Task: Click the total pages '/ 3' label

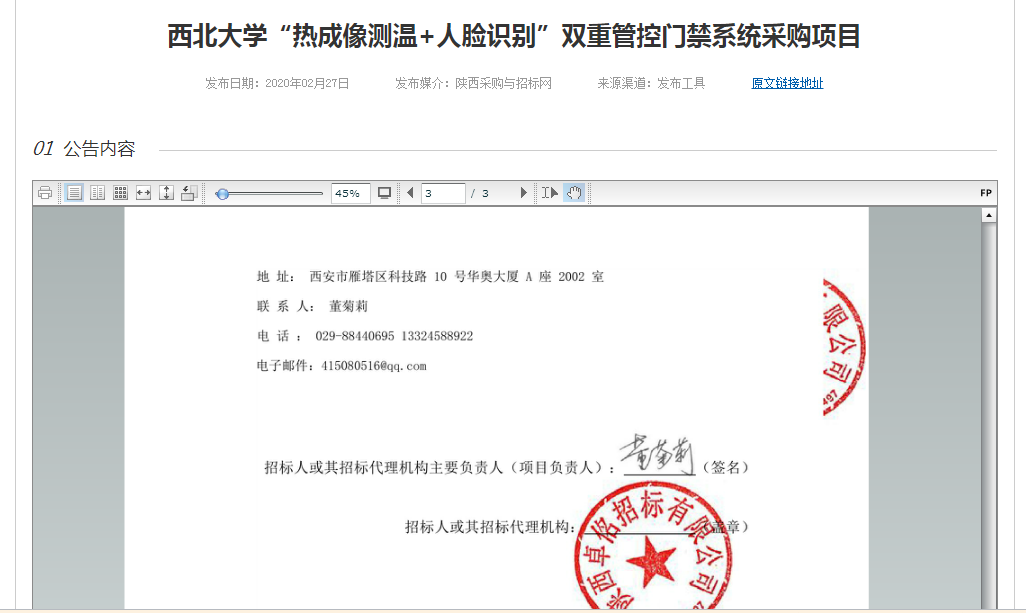Action: point(480,194)
